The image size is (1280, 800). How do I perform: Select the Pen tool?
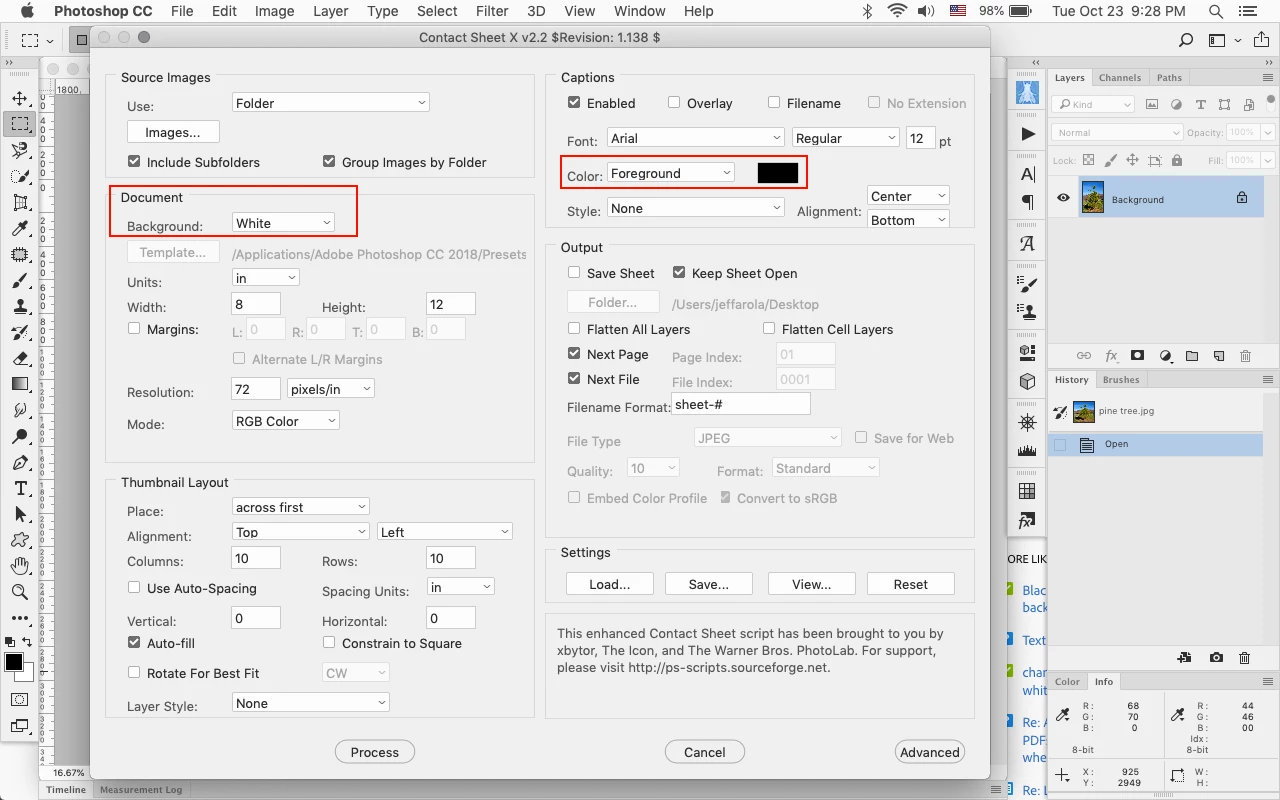click(19, 462)
